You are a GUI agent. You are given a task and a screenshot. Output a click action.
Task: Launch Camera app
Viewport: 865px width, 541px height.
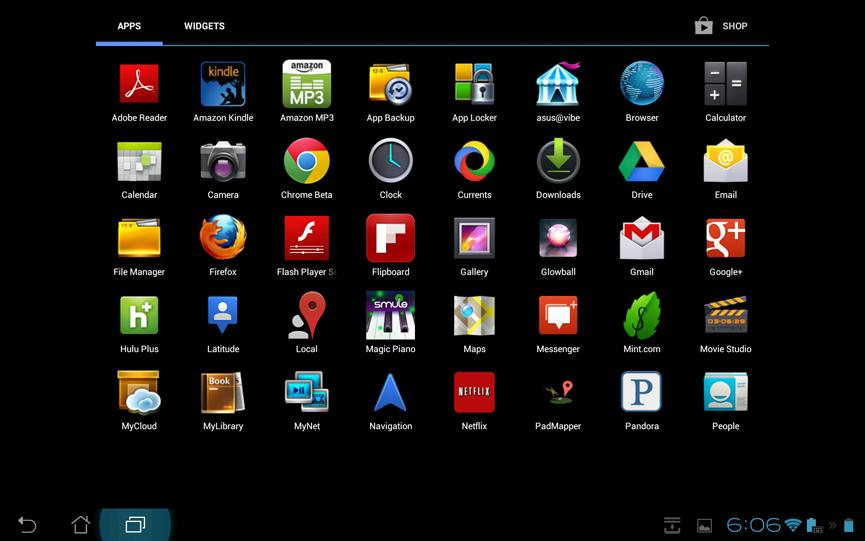(223, 162)
